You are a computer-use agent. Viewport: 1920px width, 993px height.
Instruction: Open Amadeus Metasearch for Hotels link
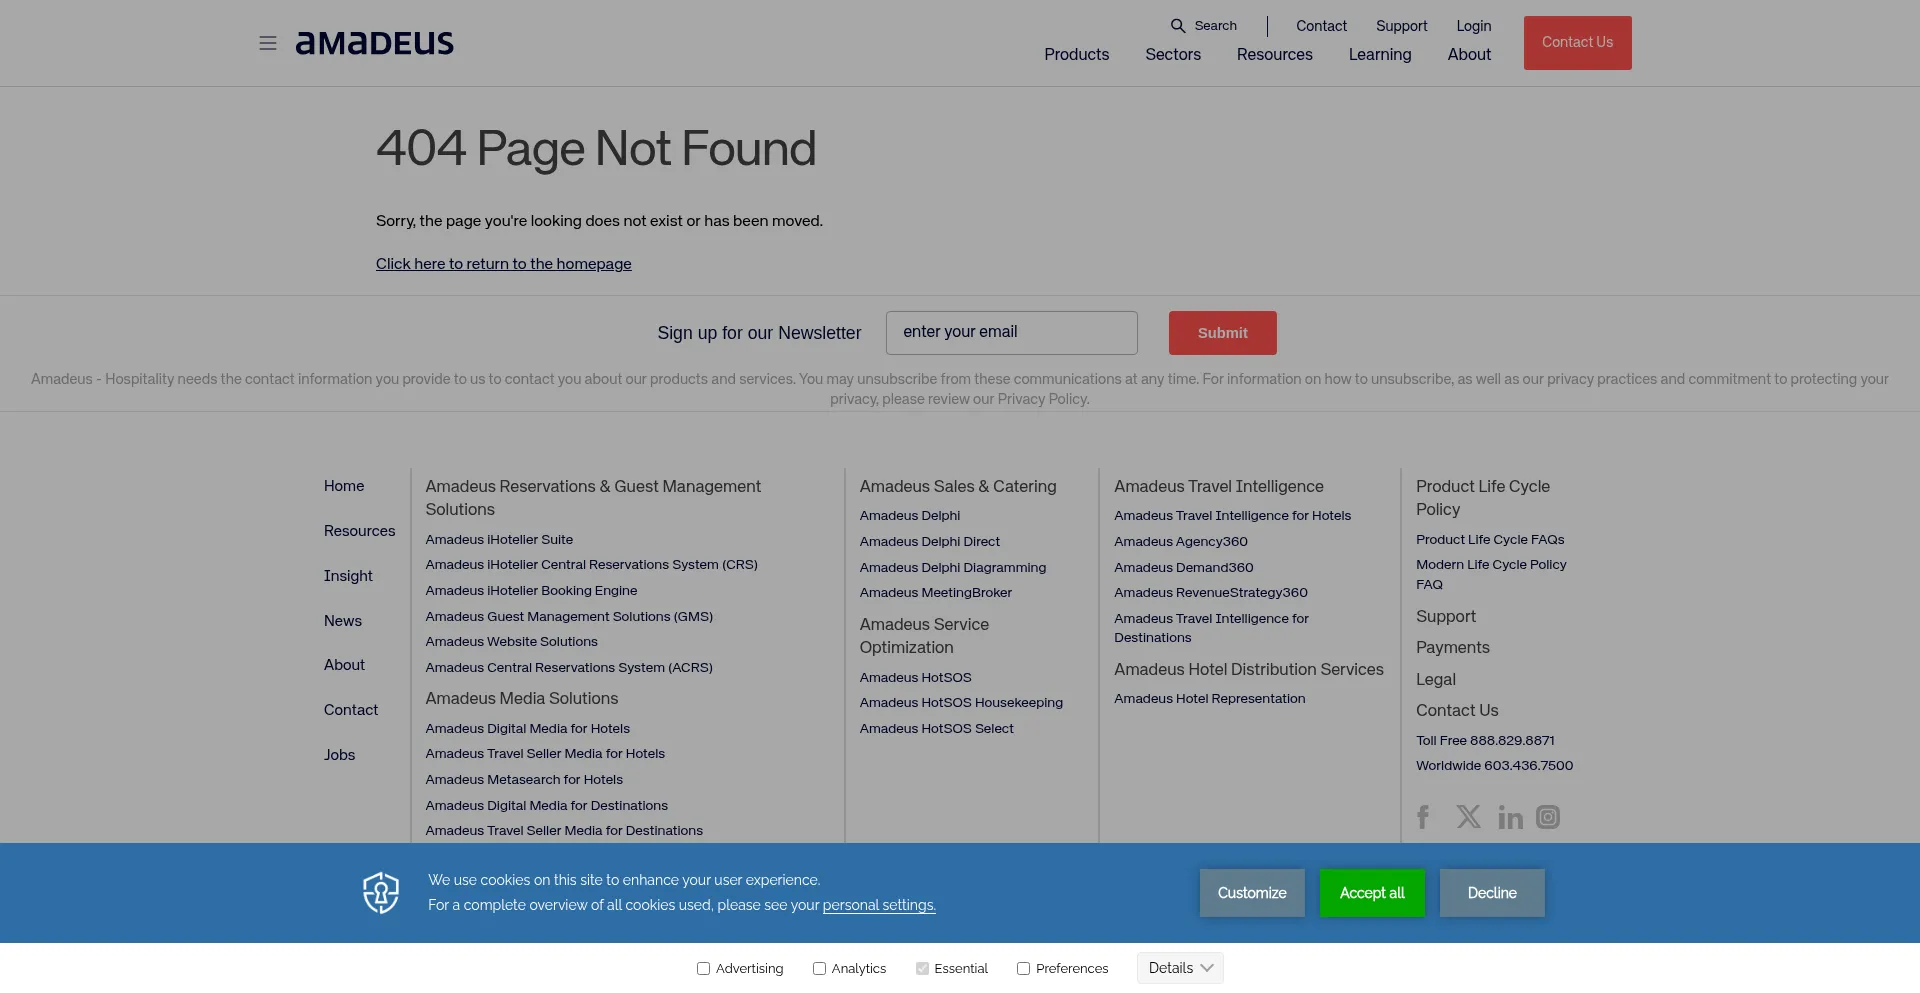[524, 780]
